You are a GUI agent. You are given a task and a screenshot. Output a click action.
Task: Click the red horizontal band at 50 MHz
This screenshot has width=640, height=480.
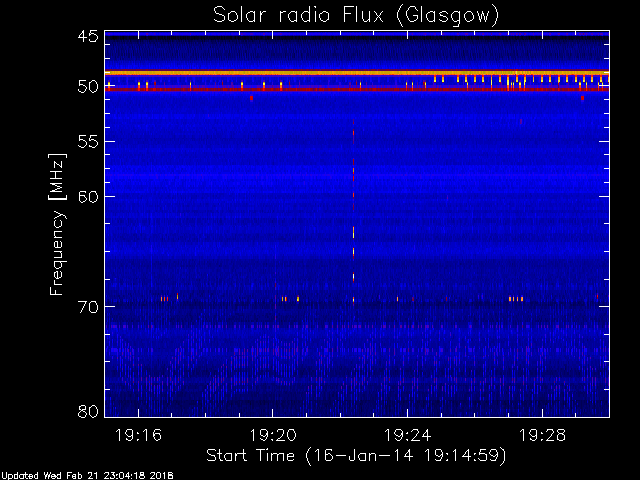[x=357, y=89]
